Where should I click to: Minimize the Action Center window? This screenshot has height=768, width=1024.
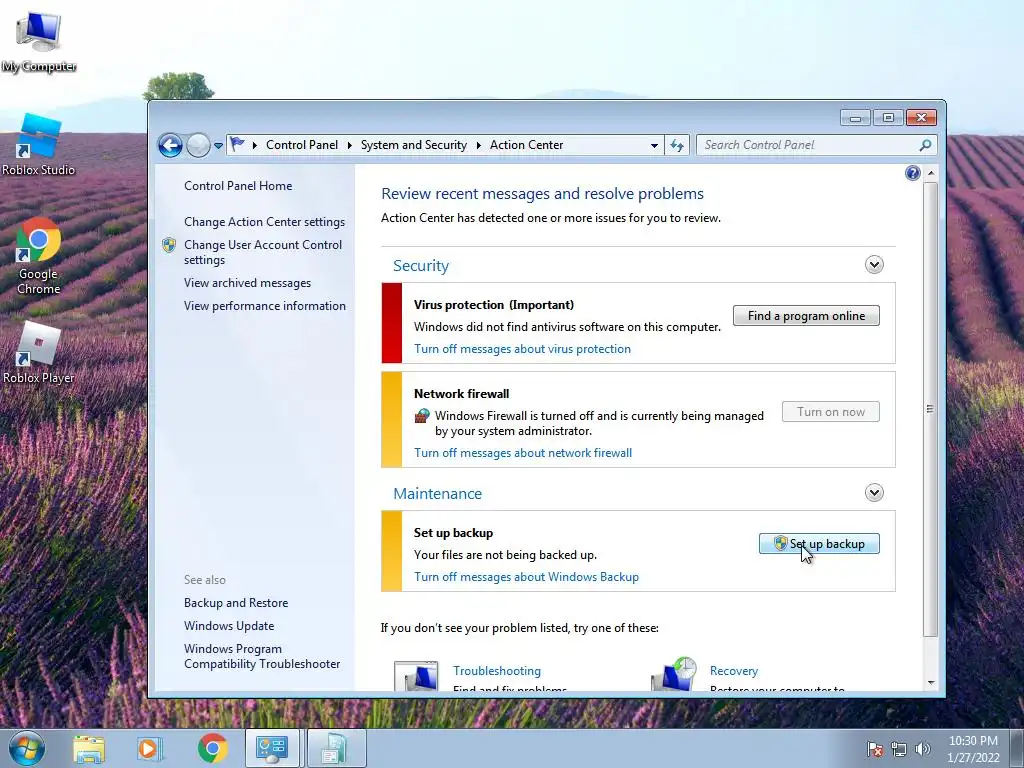coord(856,118)
